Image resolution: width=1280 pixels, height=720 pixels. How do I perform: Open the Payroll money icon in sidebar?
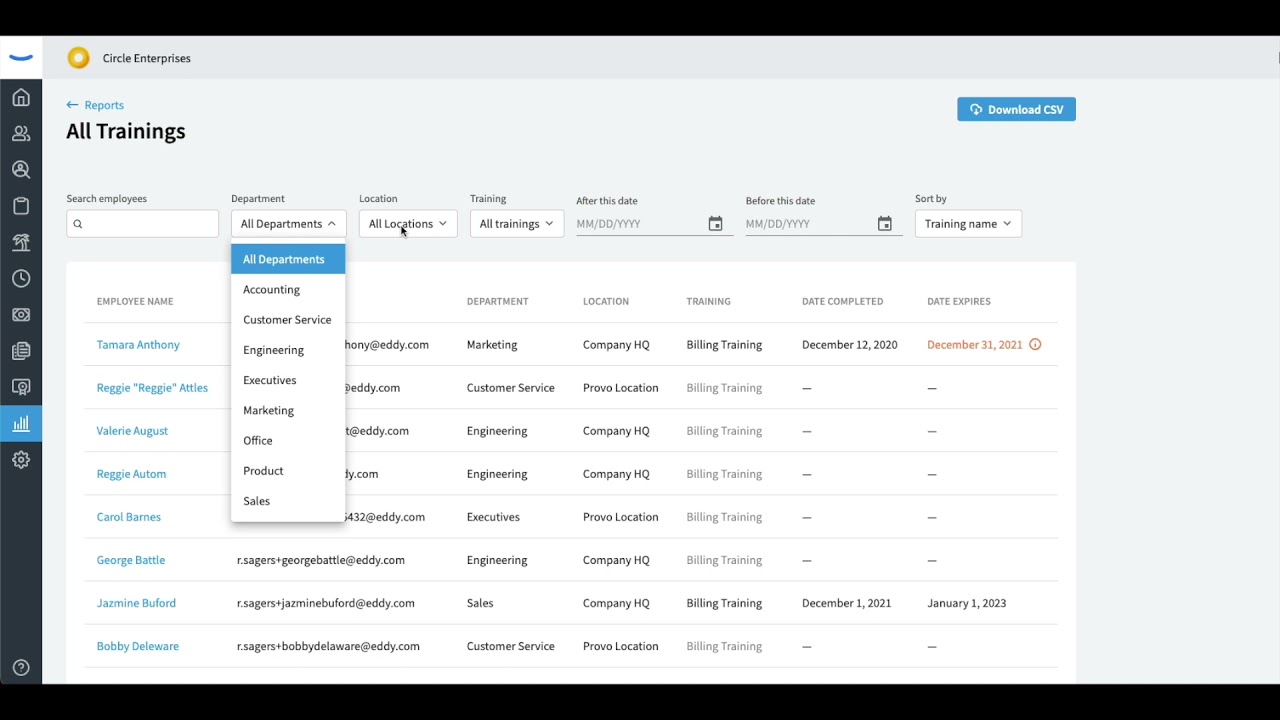tap(21, 315)
